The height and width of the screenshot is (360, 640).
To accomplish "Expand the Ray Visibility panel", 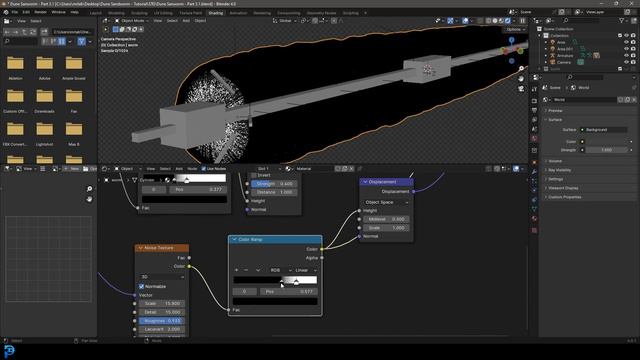I will 560,170.
